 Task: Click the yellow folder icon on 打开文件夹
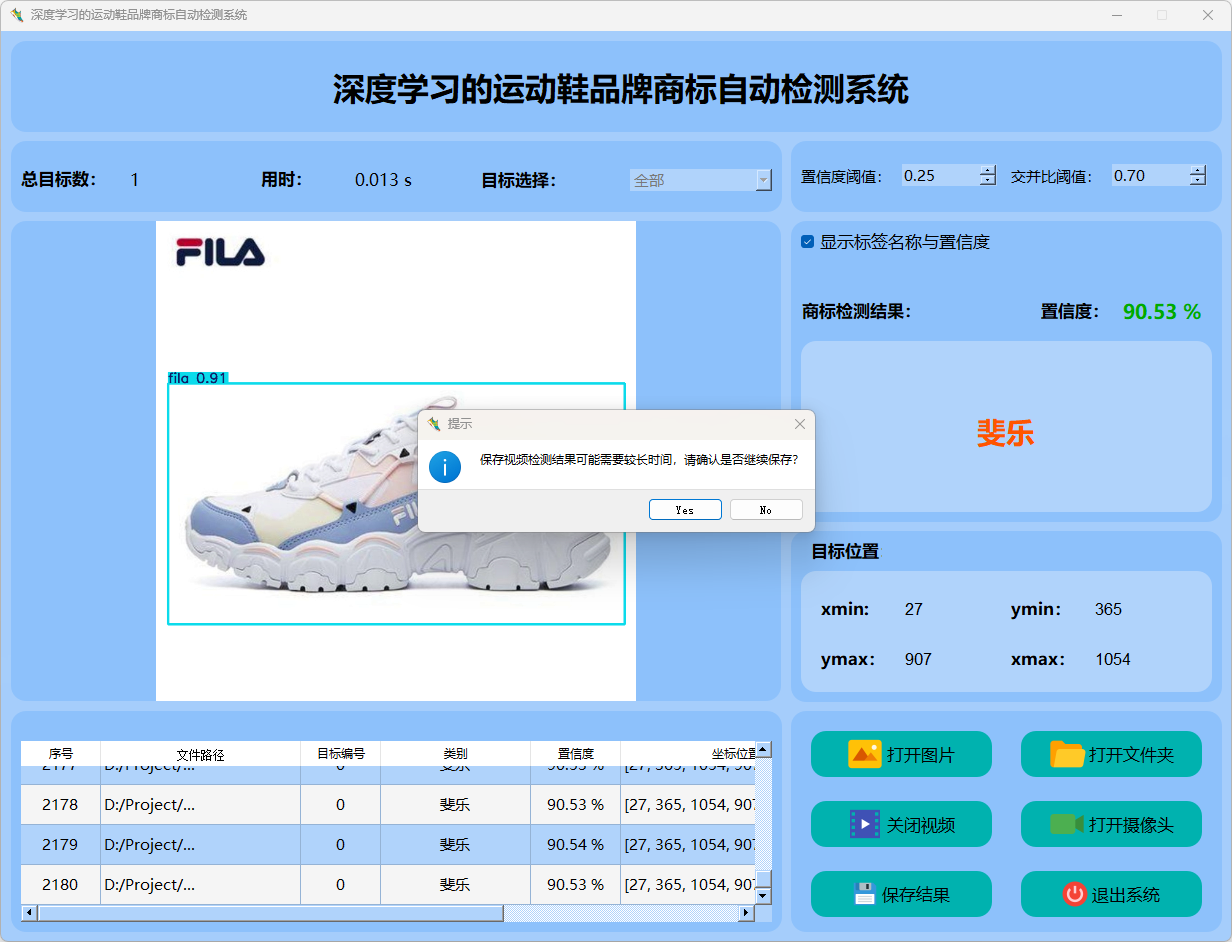coord(1067,754)
